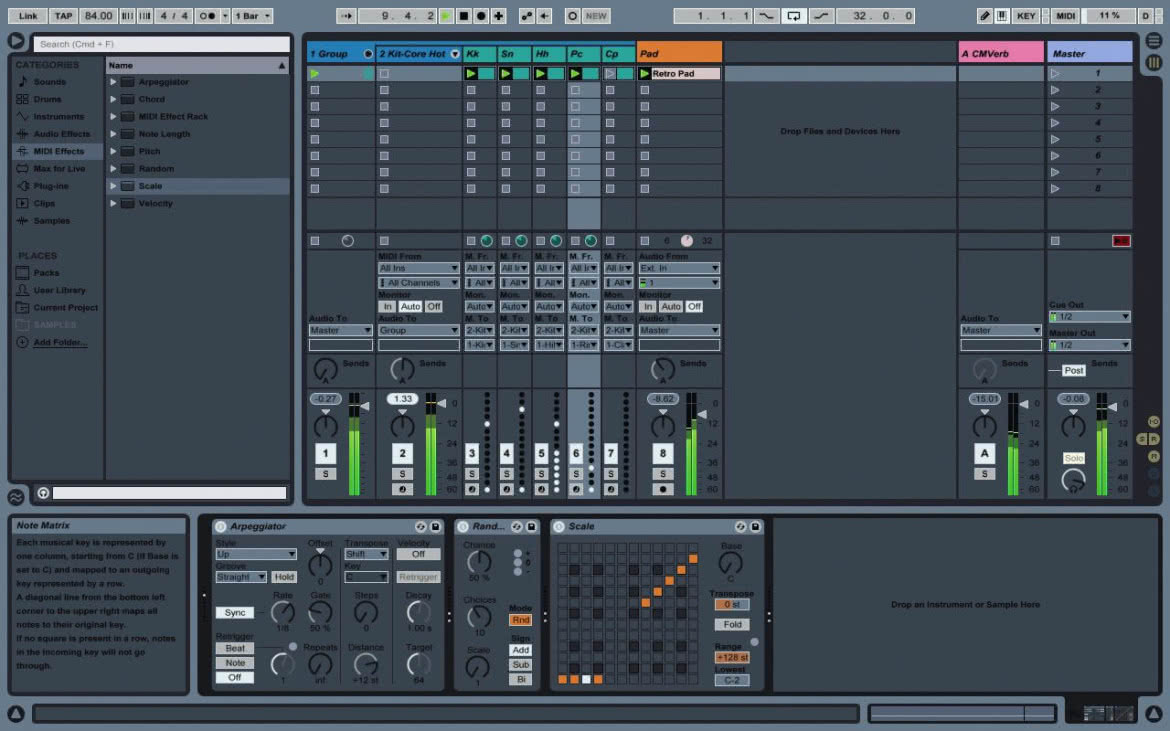Open Pad track Audio From dropdown
Viewport: 1170px width, 731px height.
(679, 268)
